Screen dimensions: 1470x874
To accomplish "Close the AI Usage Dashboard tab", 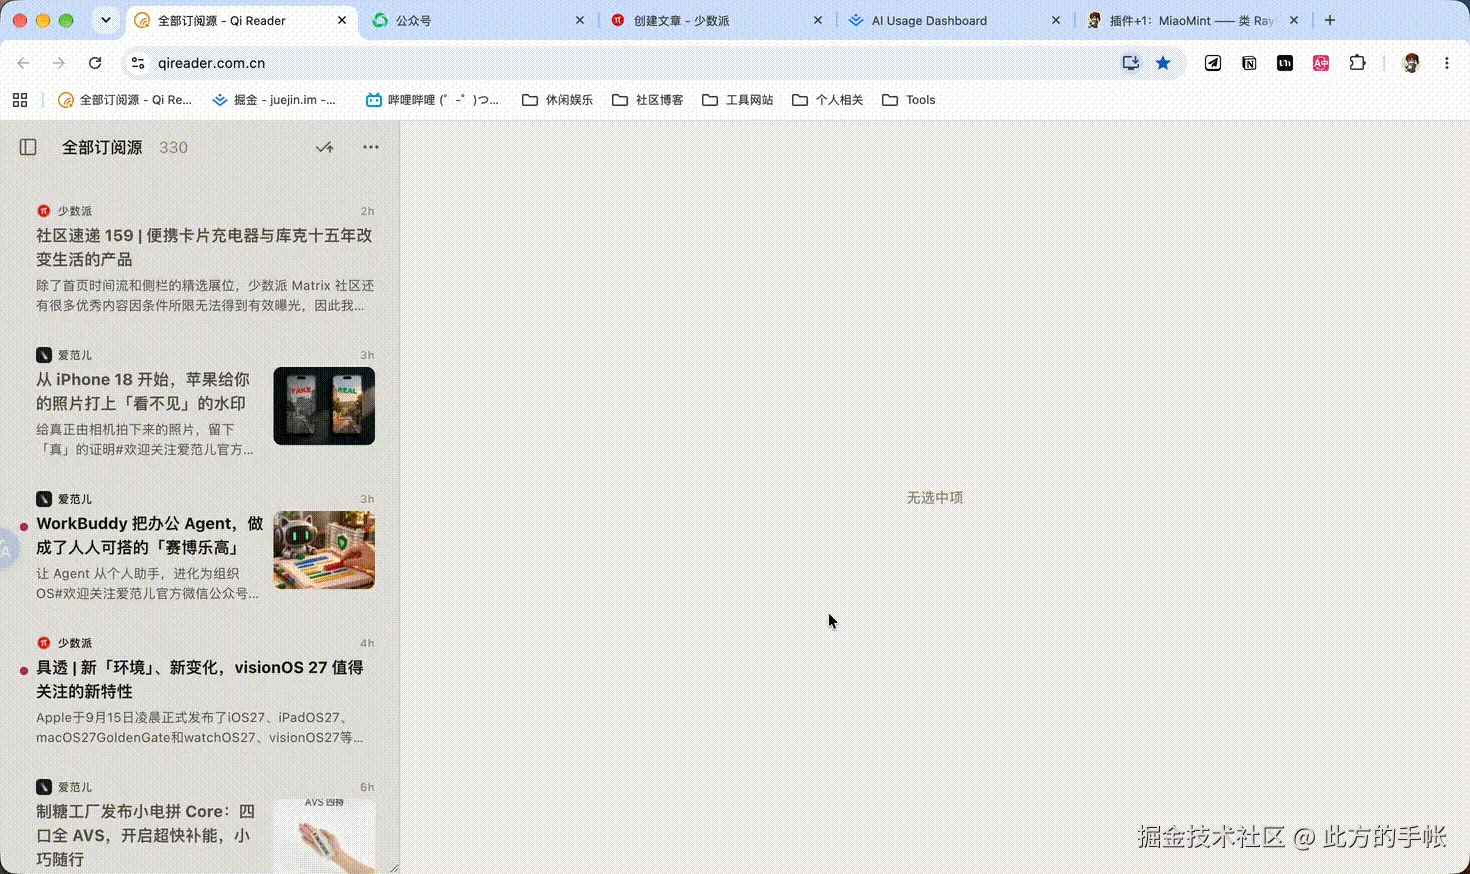I will (x=1056, y=20).
